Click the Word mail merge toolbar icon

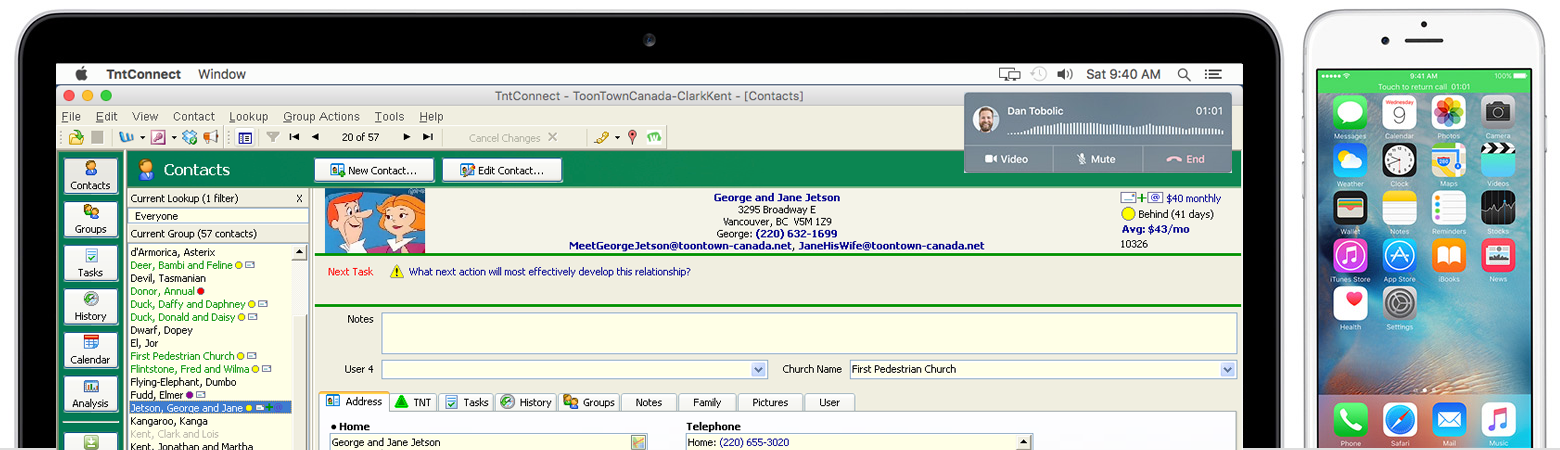127,137
